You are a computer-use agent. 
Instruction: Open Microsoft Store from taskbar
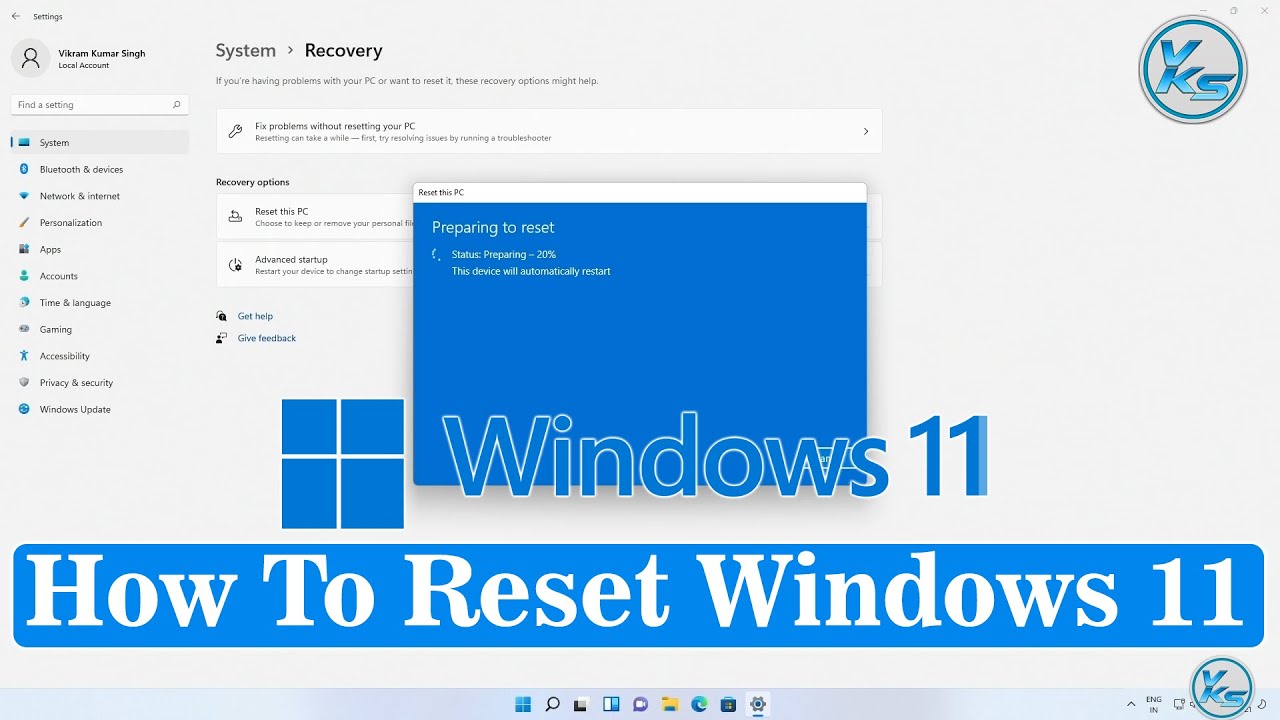point(729,704)
